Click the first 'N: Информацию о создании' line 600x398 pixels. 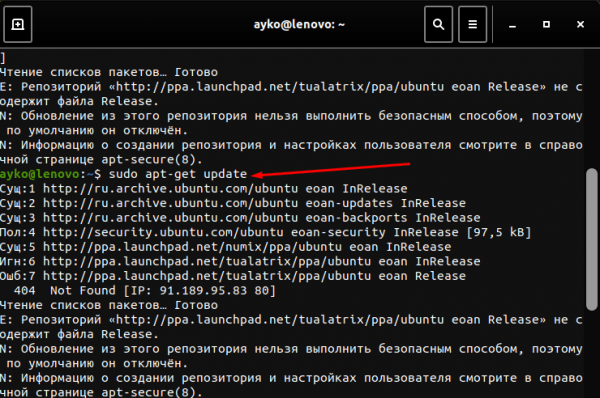pyautogui.click(x=291, y=145)
